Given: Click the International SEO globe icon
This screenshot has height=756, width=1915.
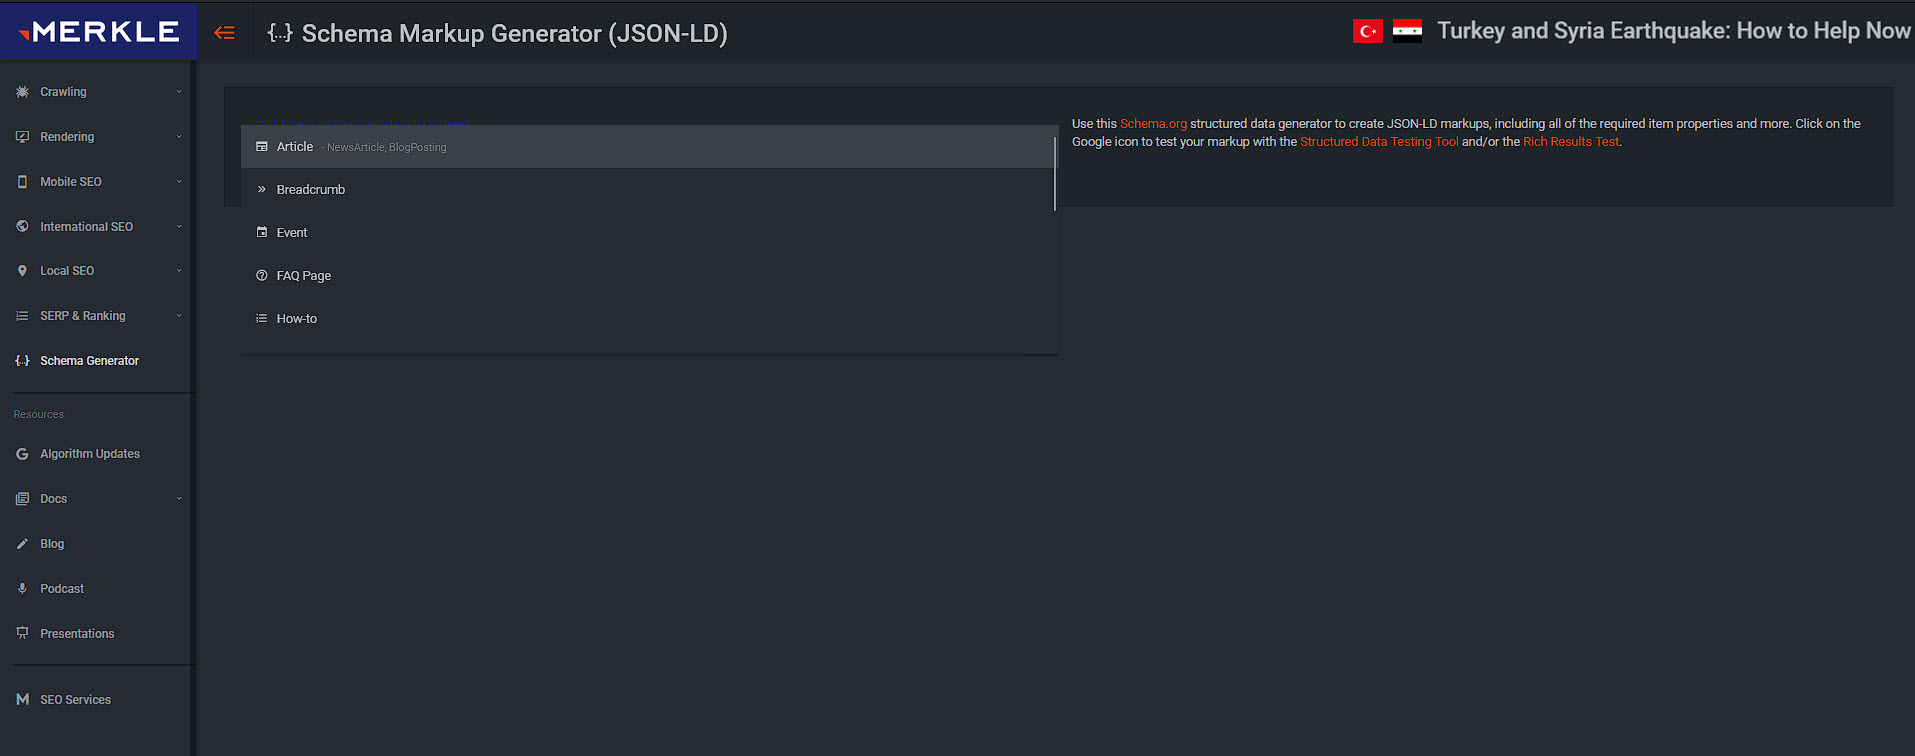Looking at the screenshot, I should click(x=22, y=227).
